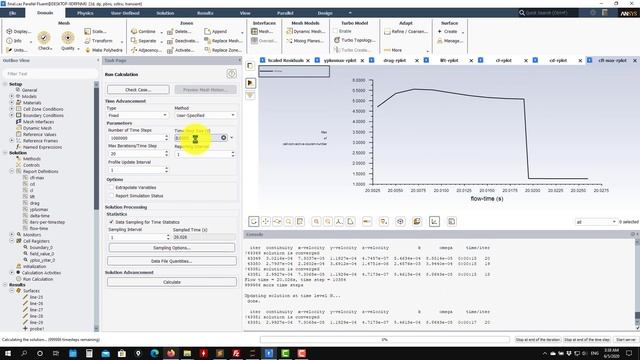Click the help icon in Run Calculation
This screenshot has height=360, width=640.
tap(231, 74)
